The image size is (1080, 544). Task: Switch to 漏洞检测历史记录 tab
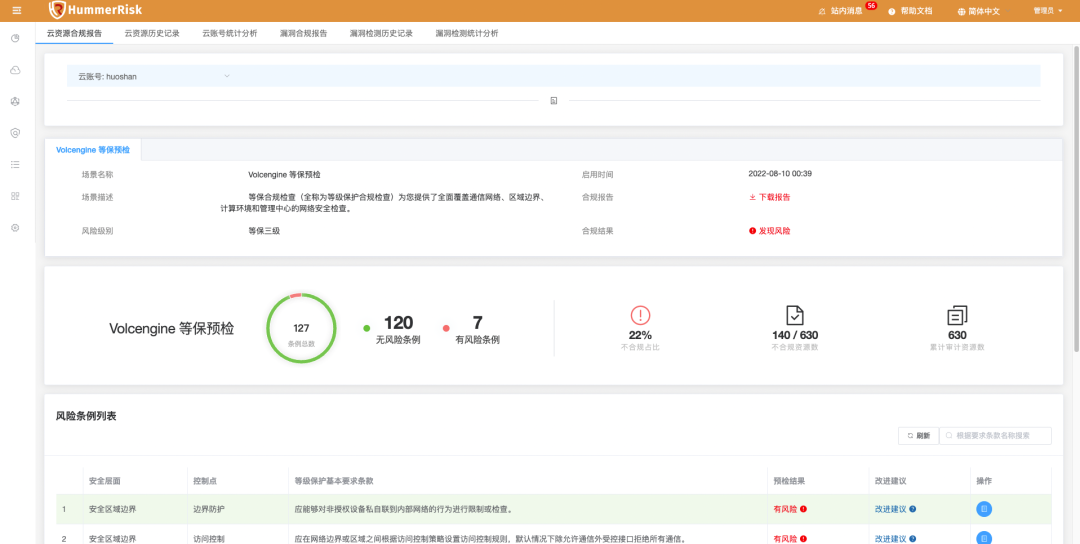(382, 33)
